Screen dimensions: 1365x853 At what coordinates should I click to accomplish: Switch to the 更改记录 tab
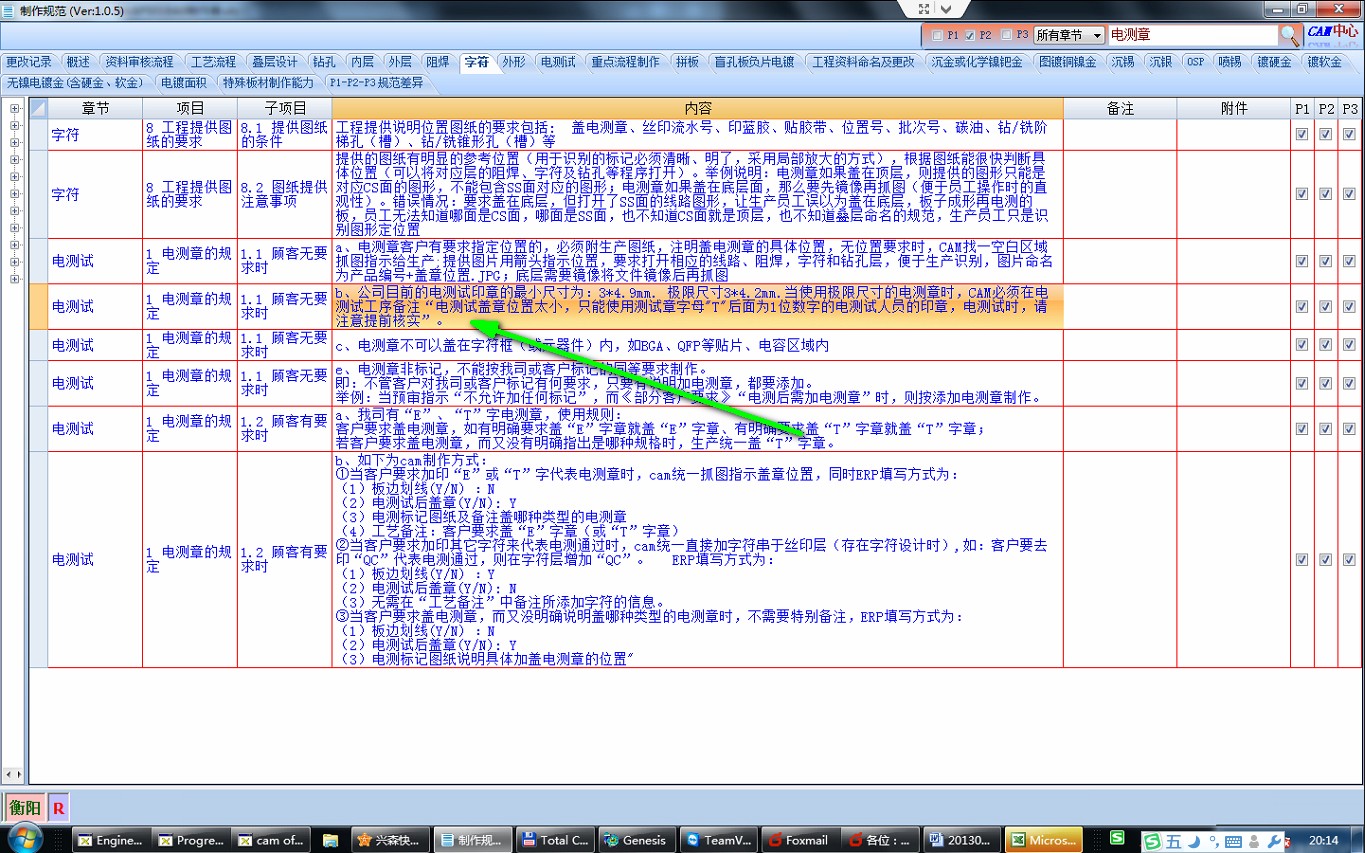coord(29,62)
